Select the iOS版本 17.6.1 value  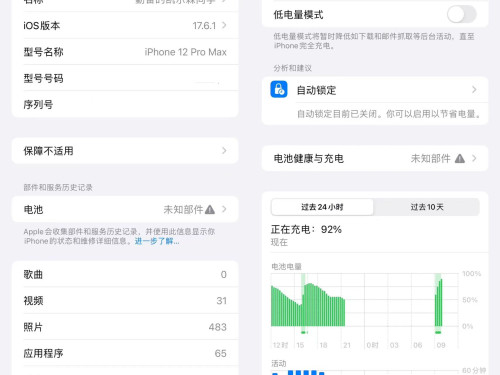point(204,26)
